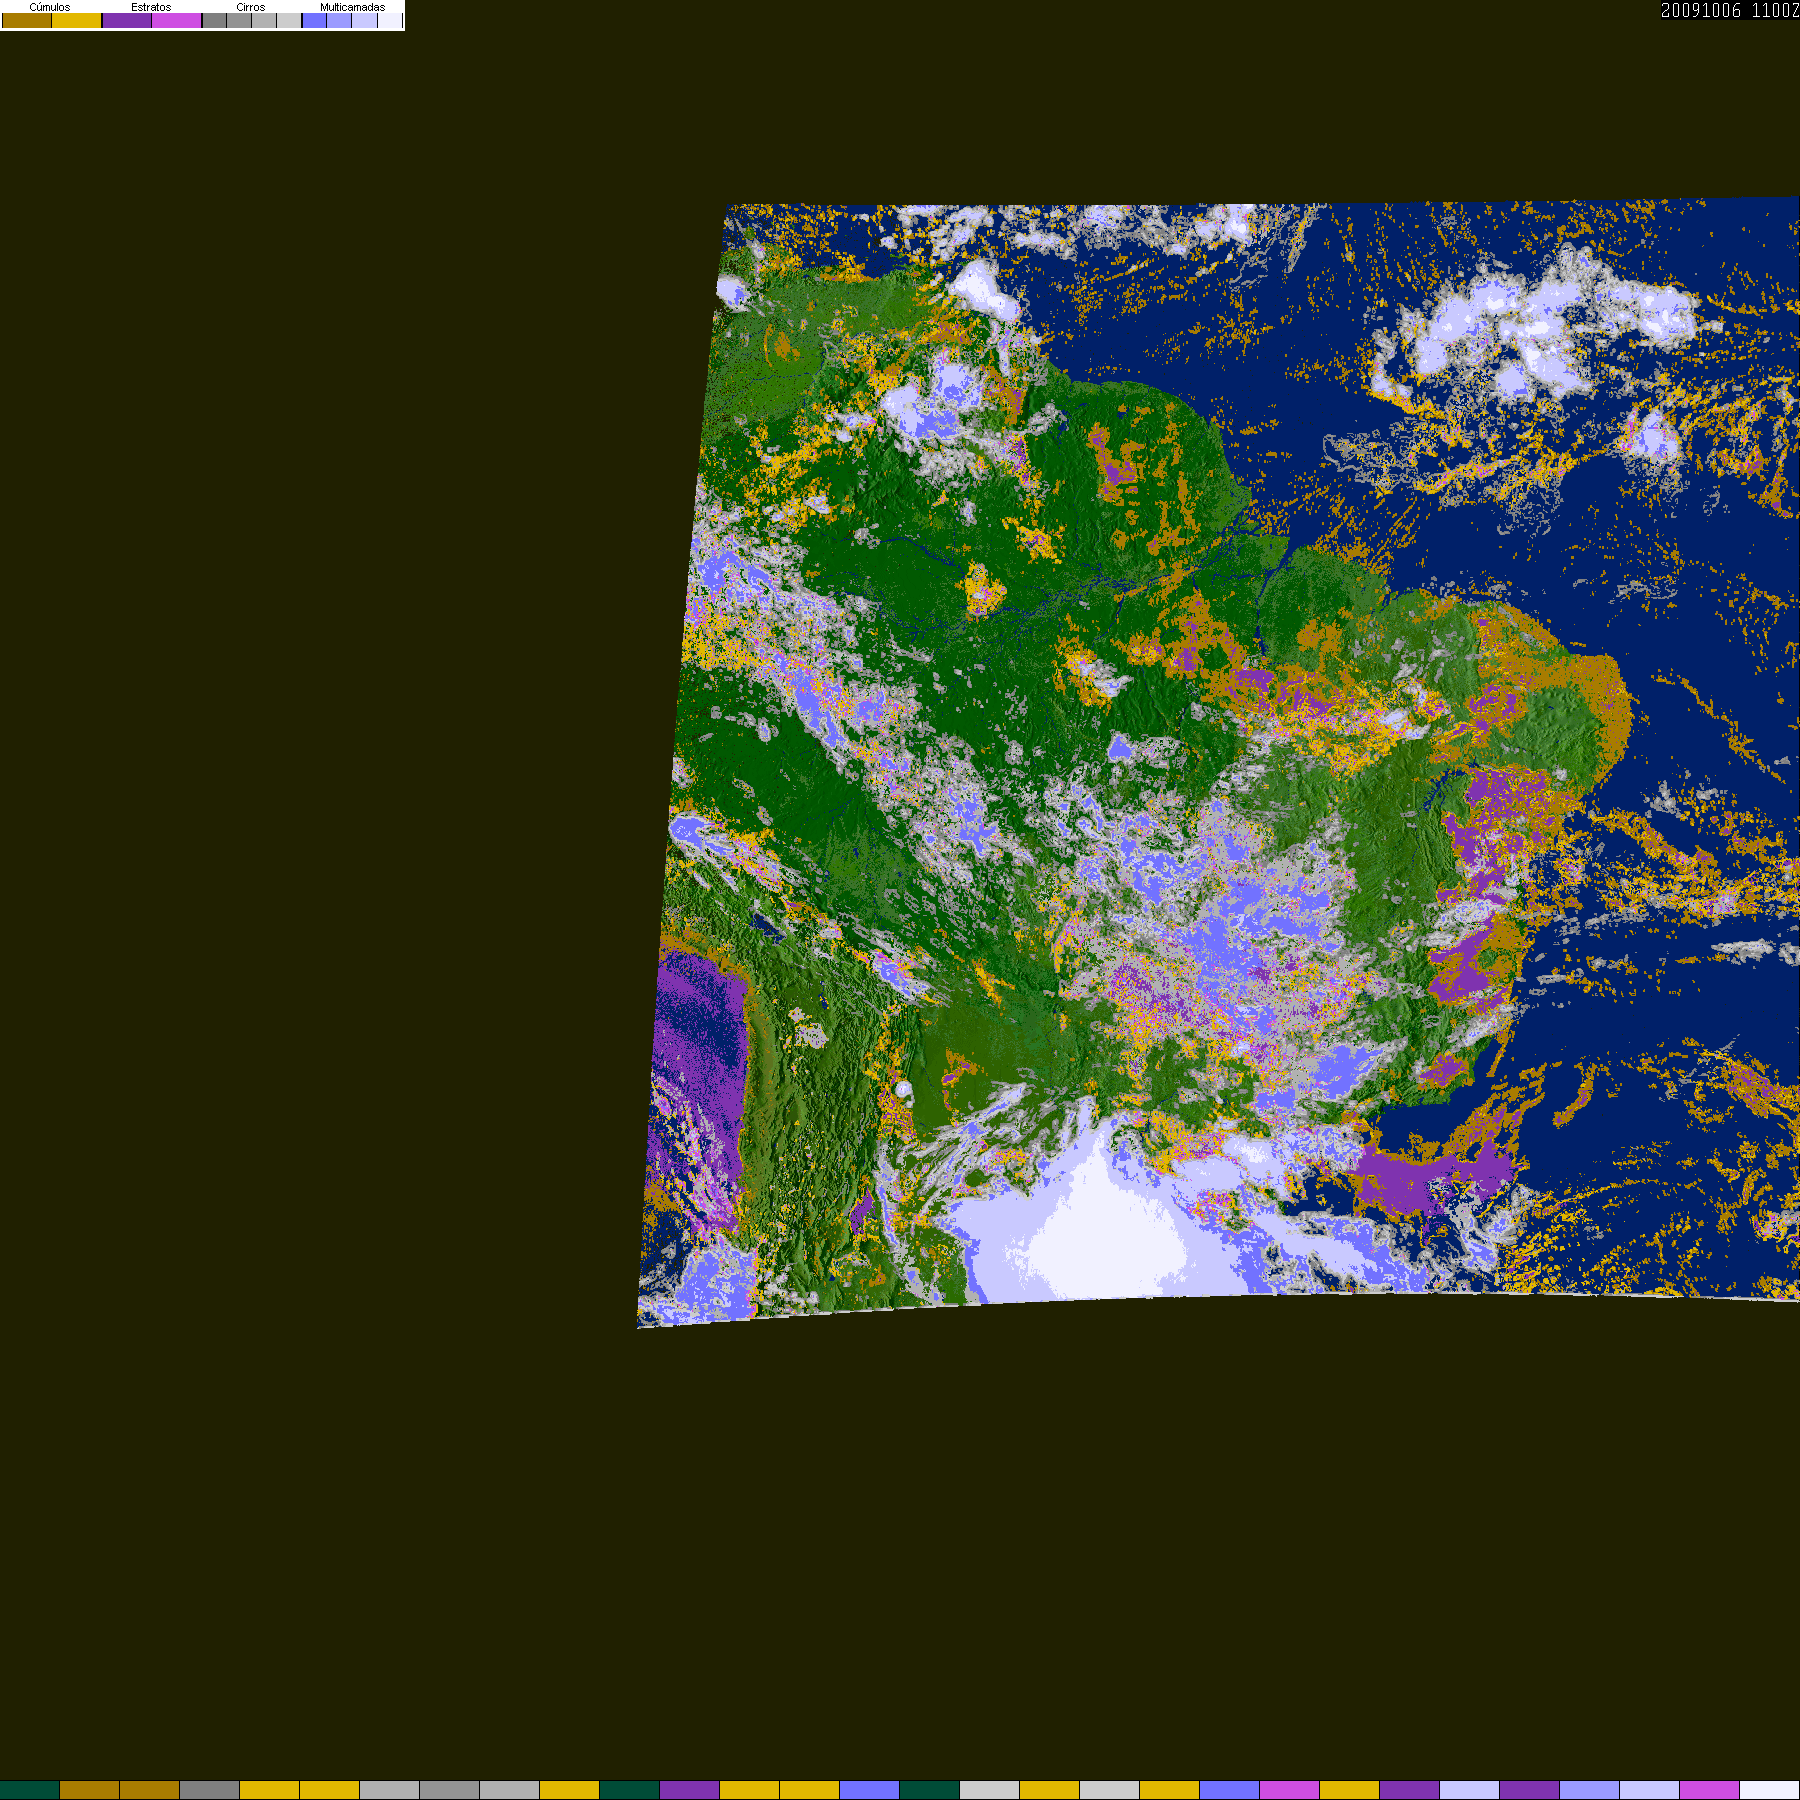Select the lightest gray Cirros swatch
The width and height of the screenshot is (1800, 1800).
point(289,21)
